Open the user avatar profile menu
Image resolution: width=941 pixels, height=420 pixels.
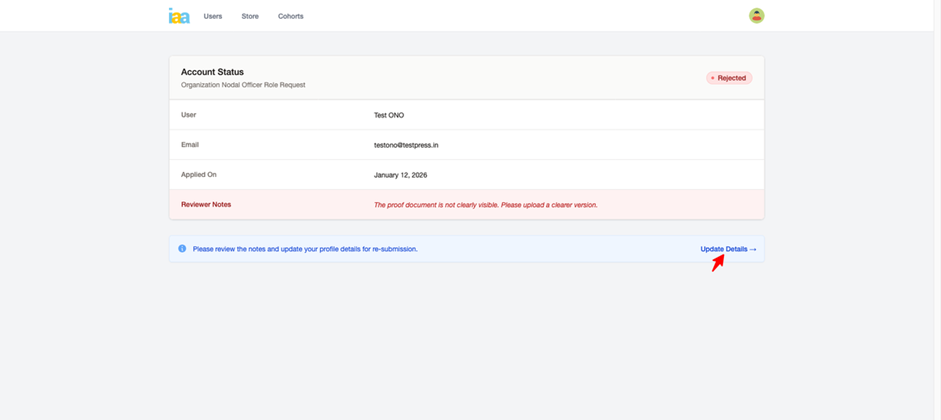[757, 16]
